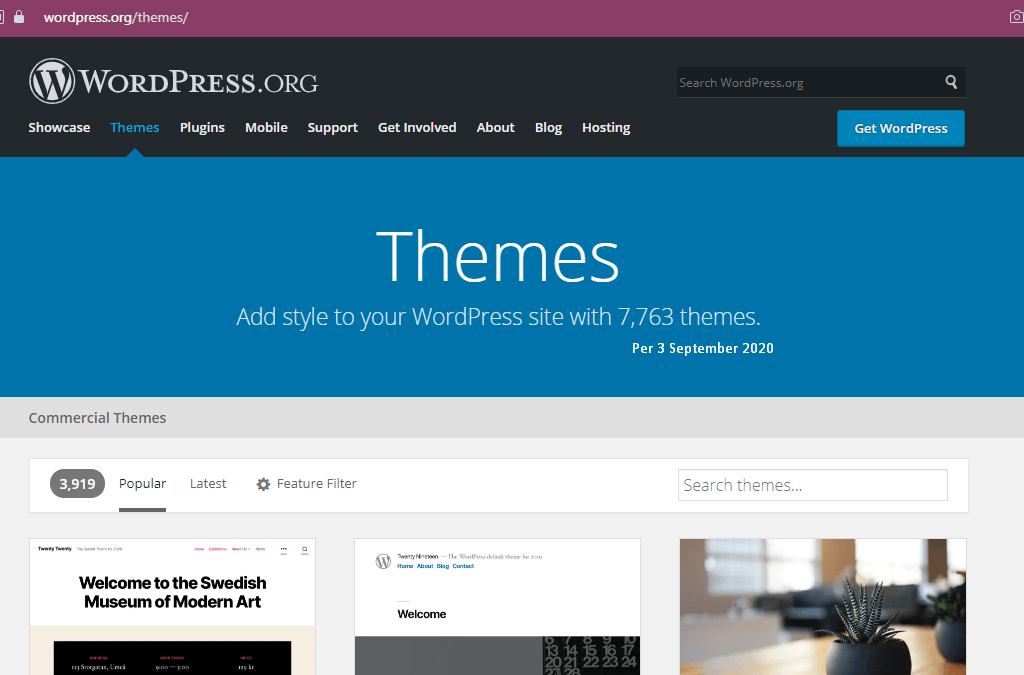The height and width of the screenshot is (675, 1024).
Task: Click the wordpress.org/themes/ URL in the address bar
Action: pos(116,18)
